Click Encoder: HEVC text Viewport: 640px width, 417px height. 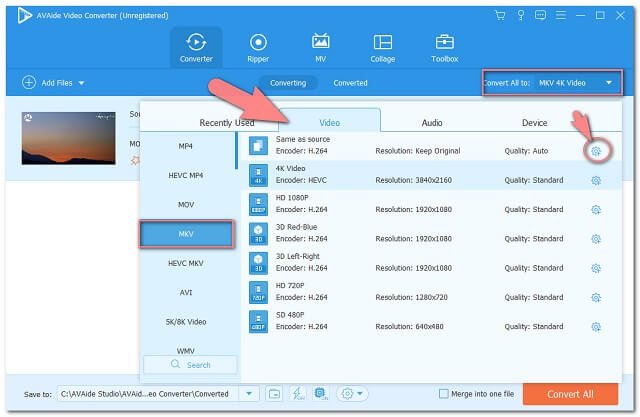coord(301,180)
